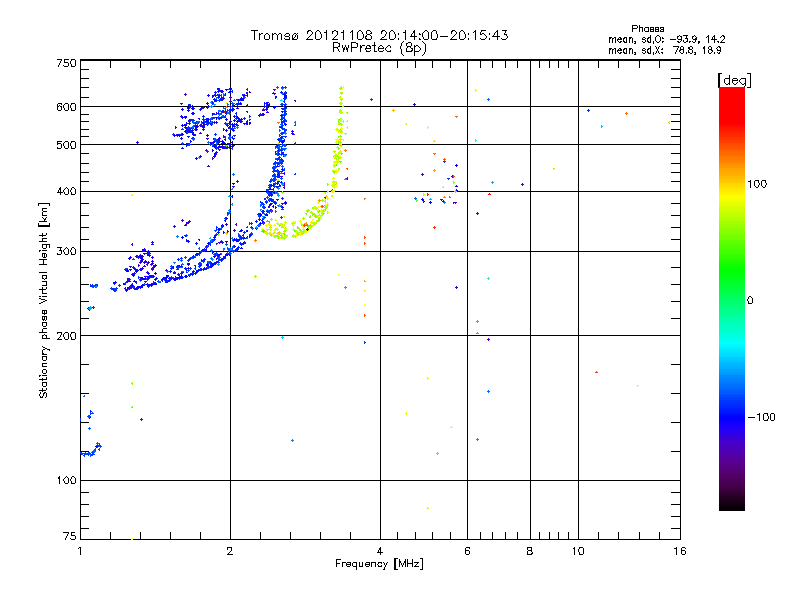
Task: Click the blue echo cluster near 110 km height
Action: (91, 450)
